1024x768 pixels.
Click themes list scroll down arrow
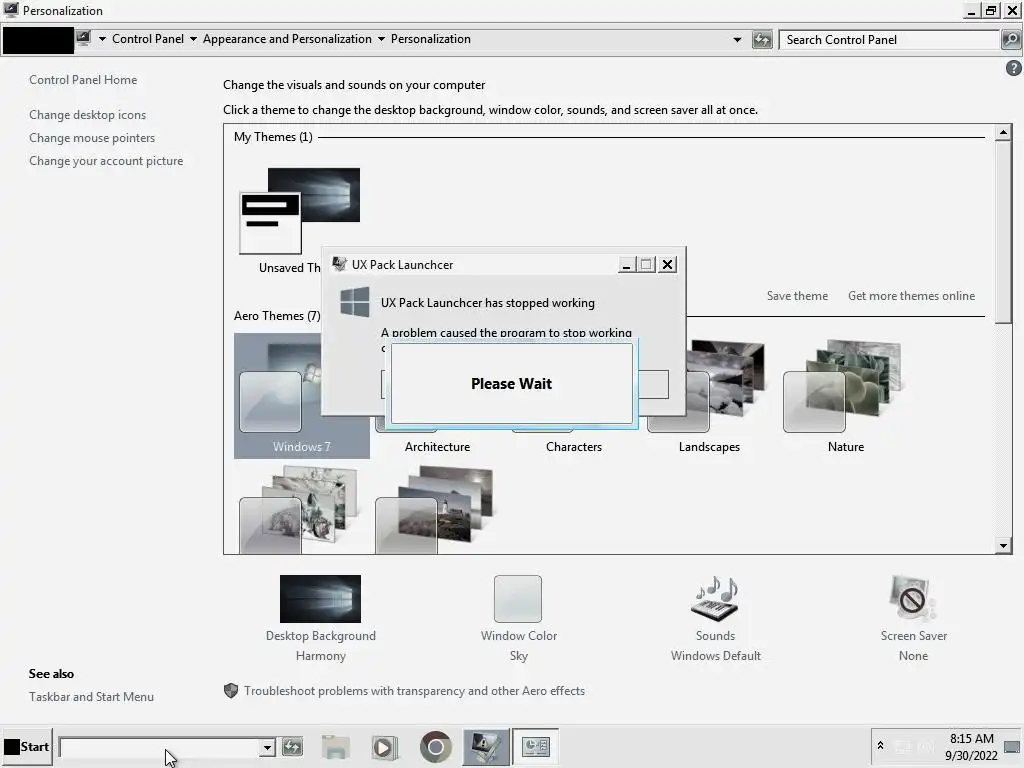1003,546
